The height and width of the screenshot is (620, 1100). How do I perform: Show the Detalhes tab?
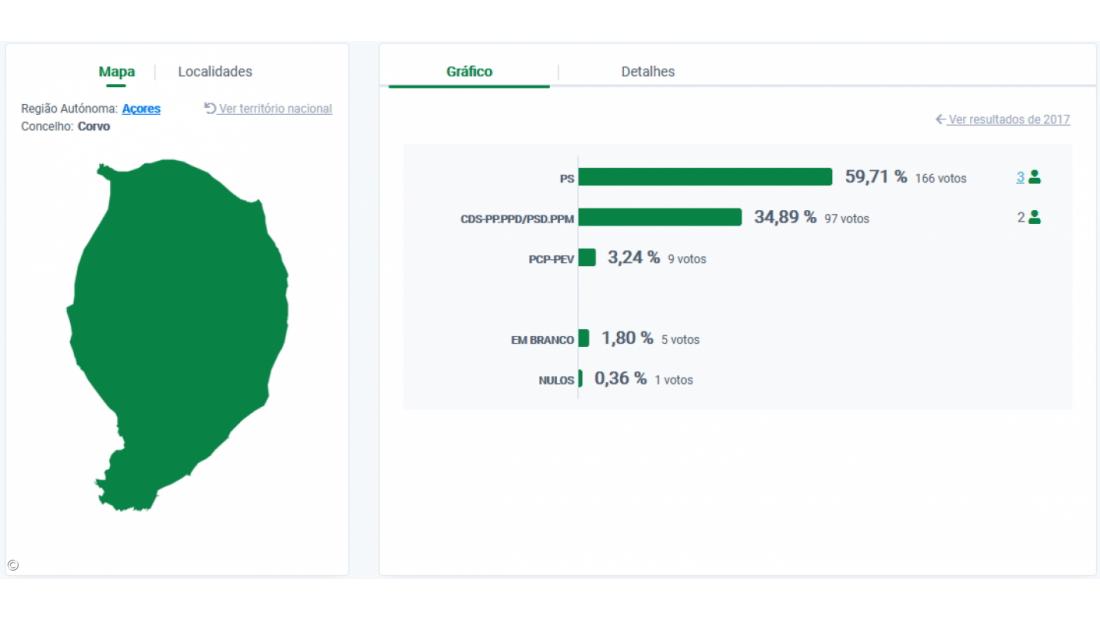[x=648, y=72]
